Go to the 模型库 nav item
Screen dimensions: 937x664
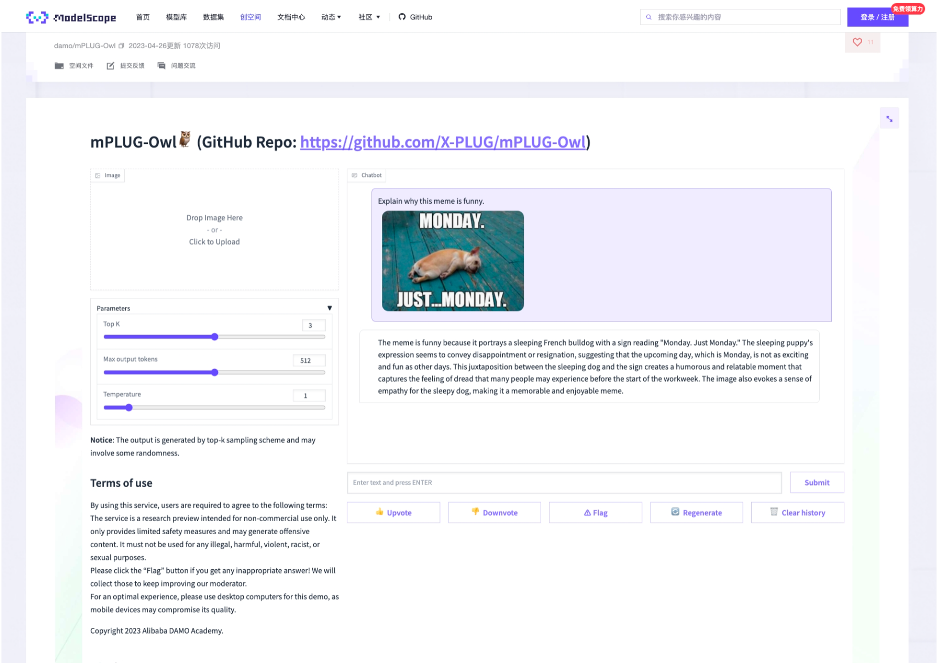tap(176, 17)
